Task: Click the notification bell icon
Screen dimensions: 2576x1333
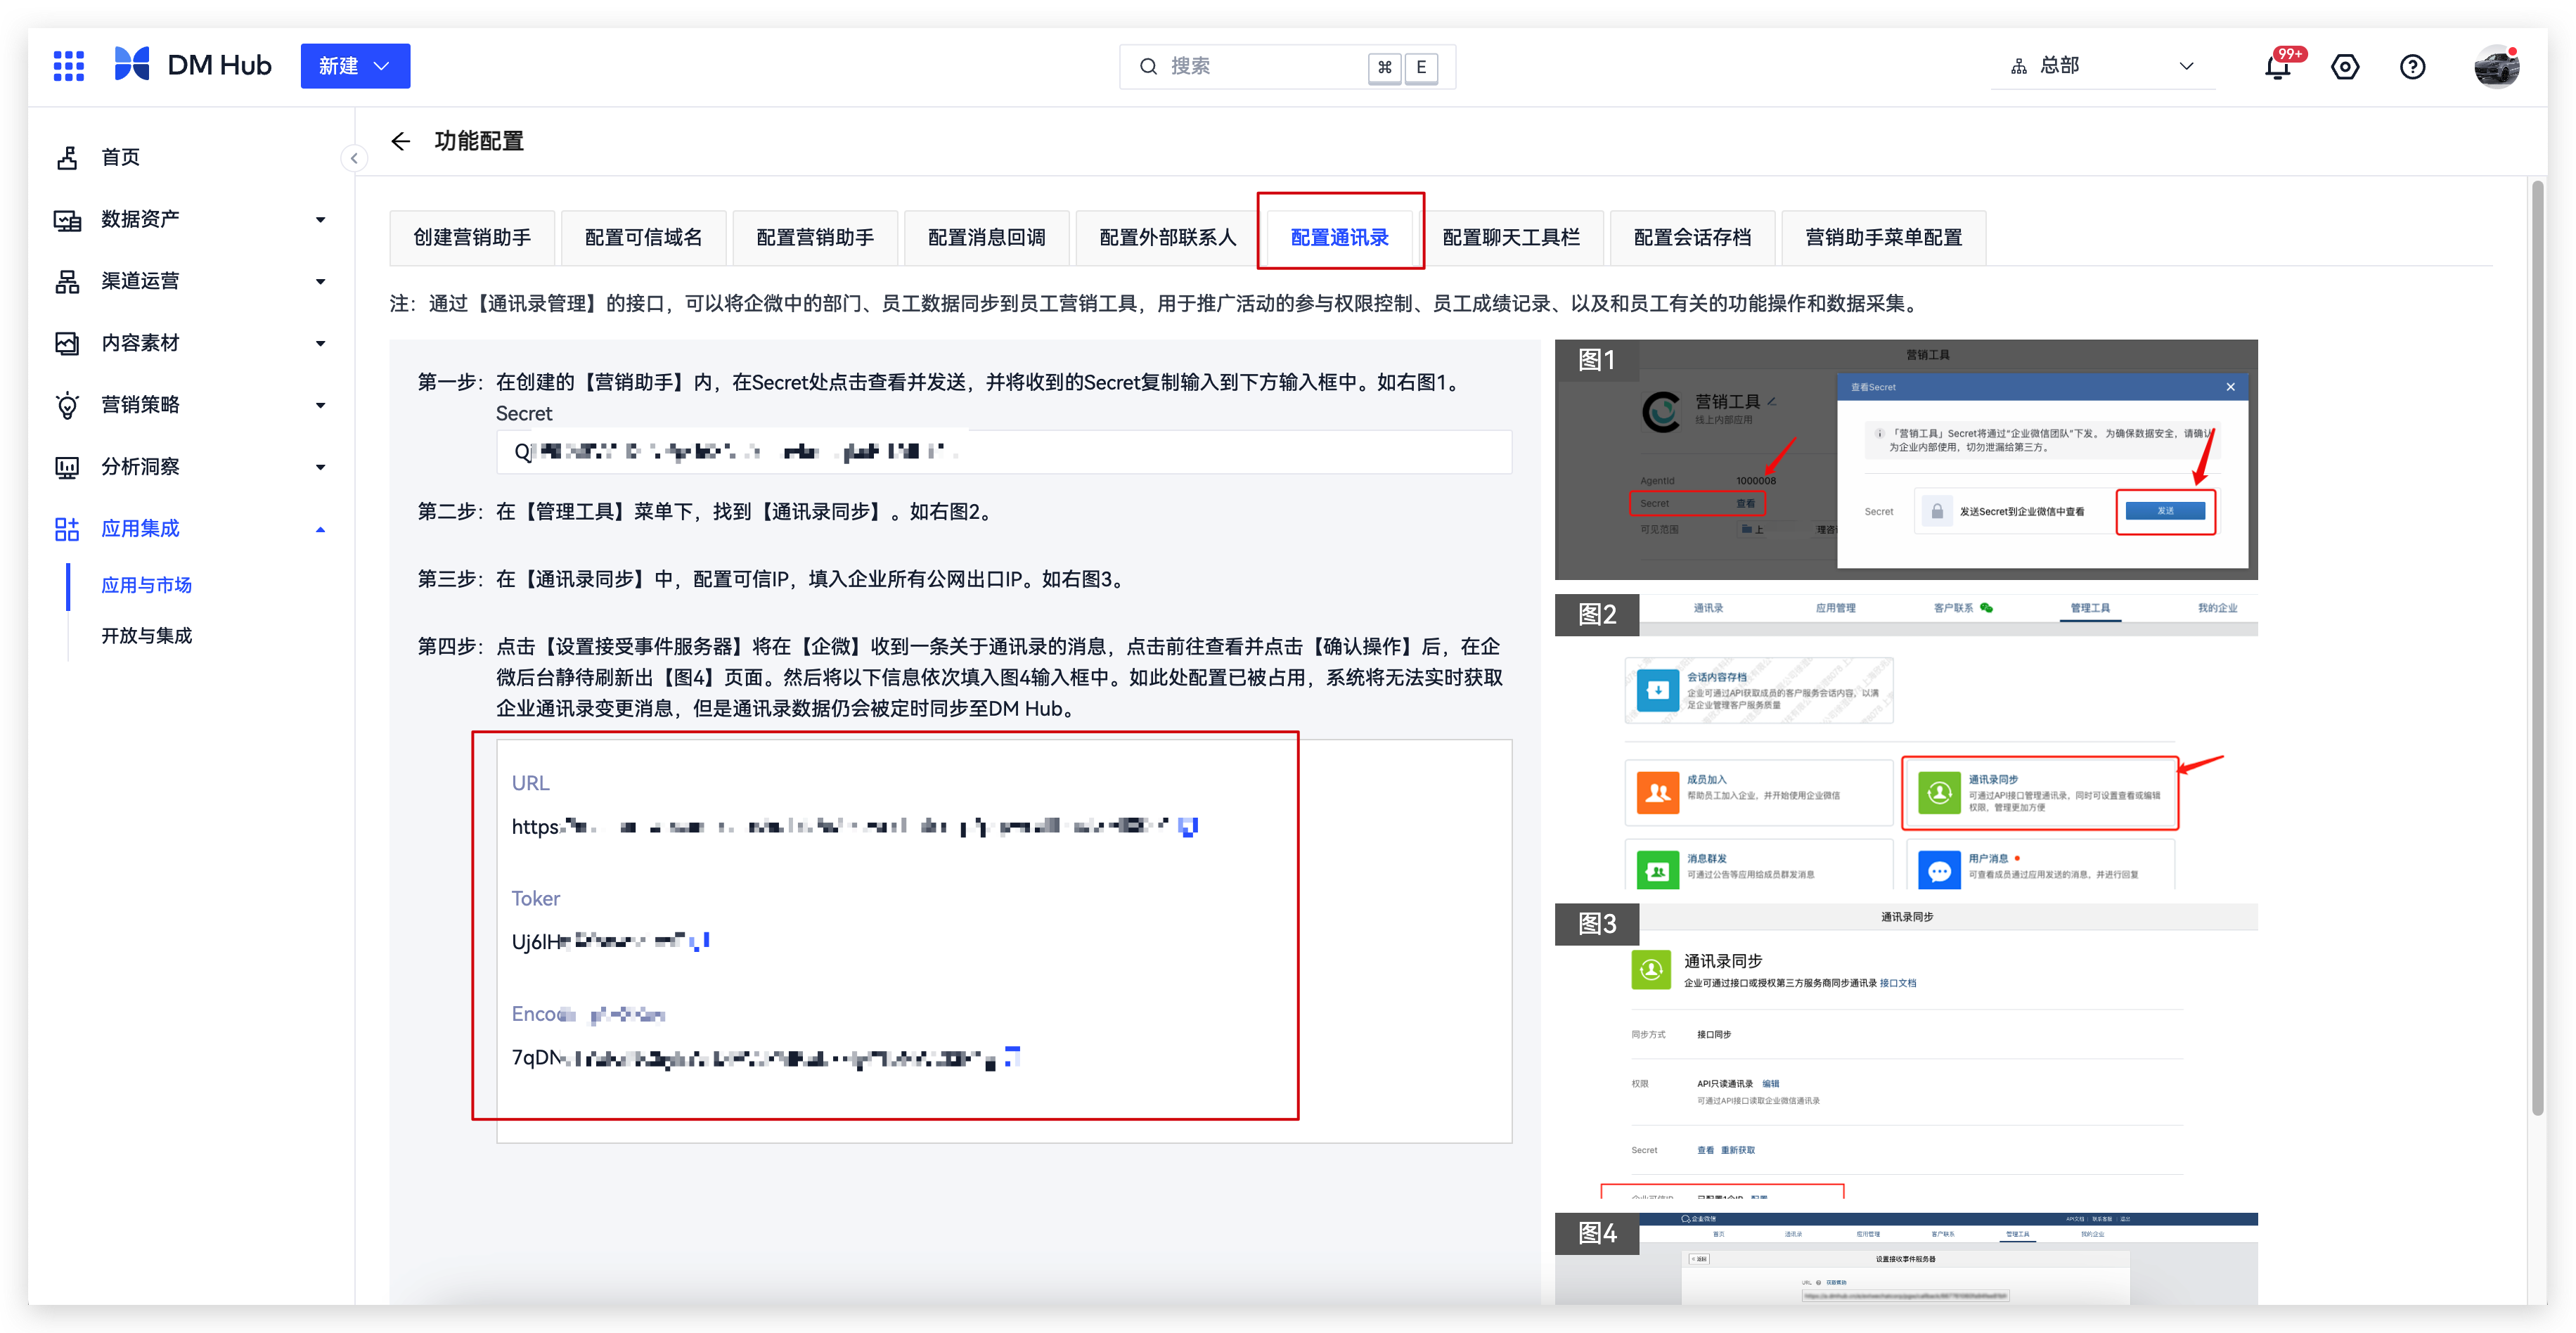Action: click(x=2277, y=66)
